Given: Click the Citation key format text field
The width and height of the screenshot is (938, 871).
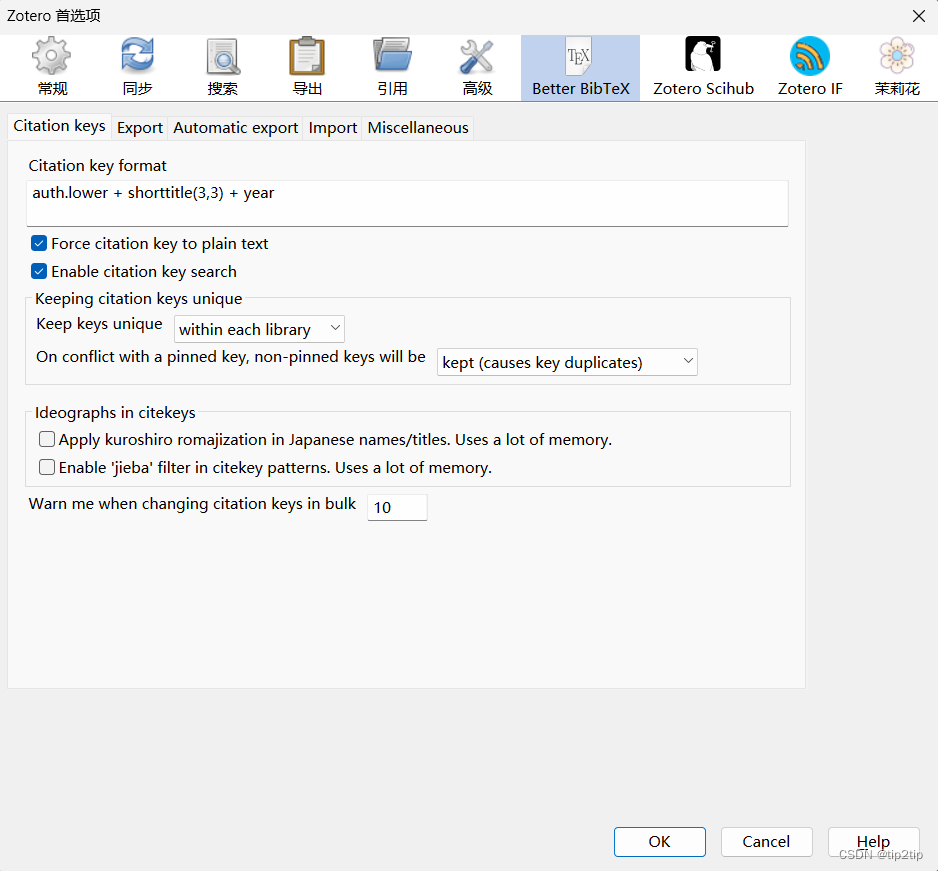Looking at the screenshot, I should click(x=407, y=203).
